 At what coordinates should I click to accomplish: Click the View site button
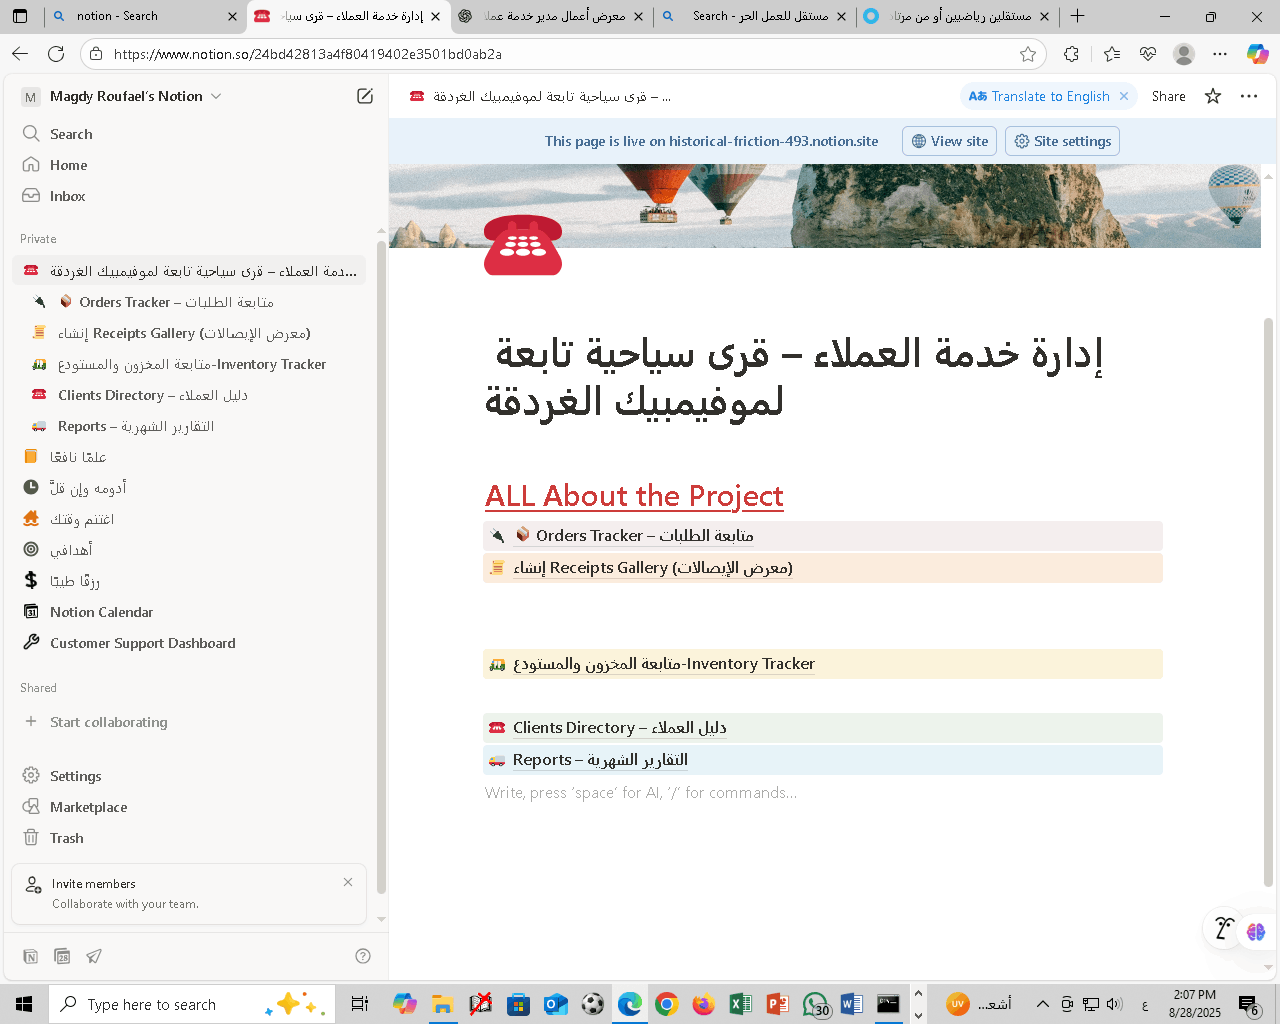click(x=948, y=141)
